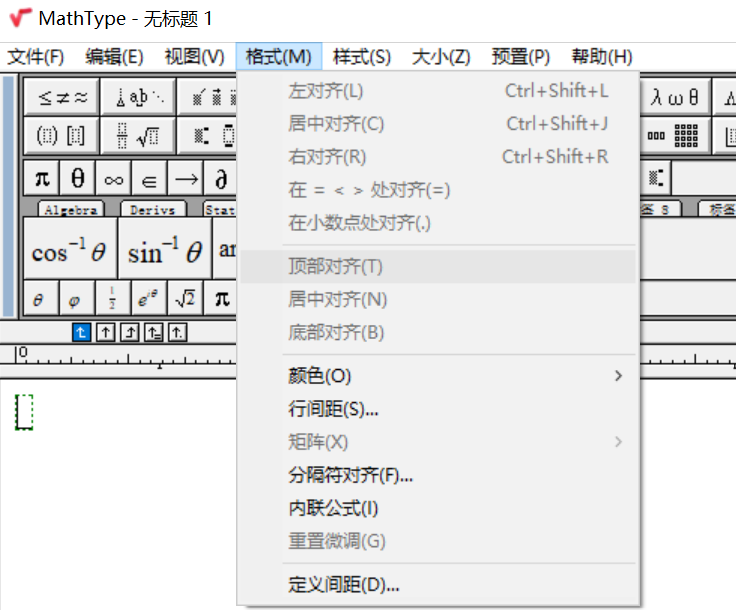Open the embellishments palette
The height and width of the screenshot is (610, 736).
click(207, 97)
